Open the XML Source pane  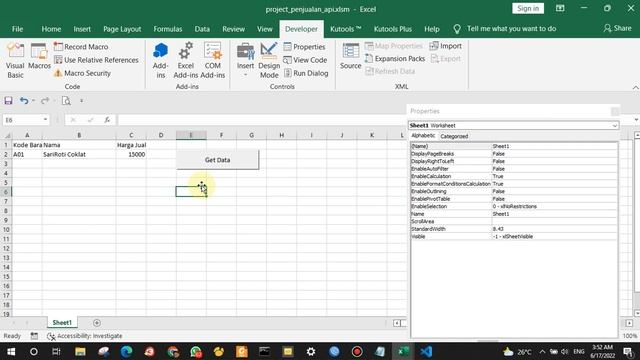[x=351, y=56]
